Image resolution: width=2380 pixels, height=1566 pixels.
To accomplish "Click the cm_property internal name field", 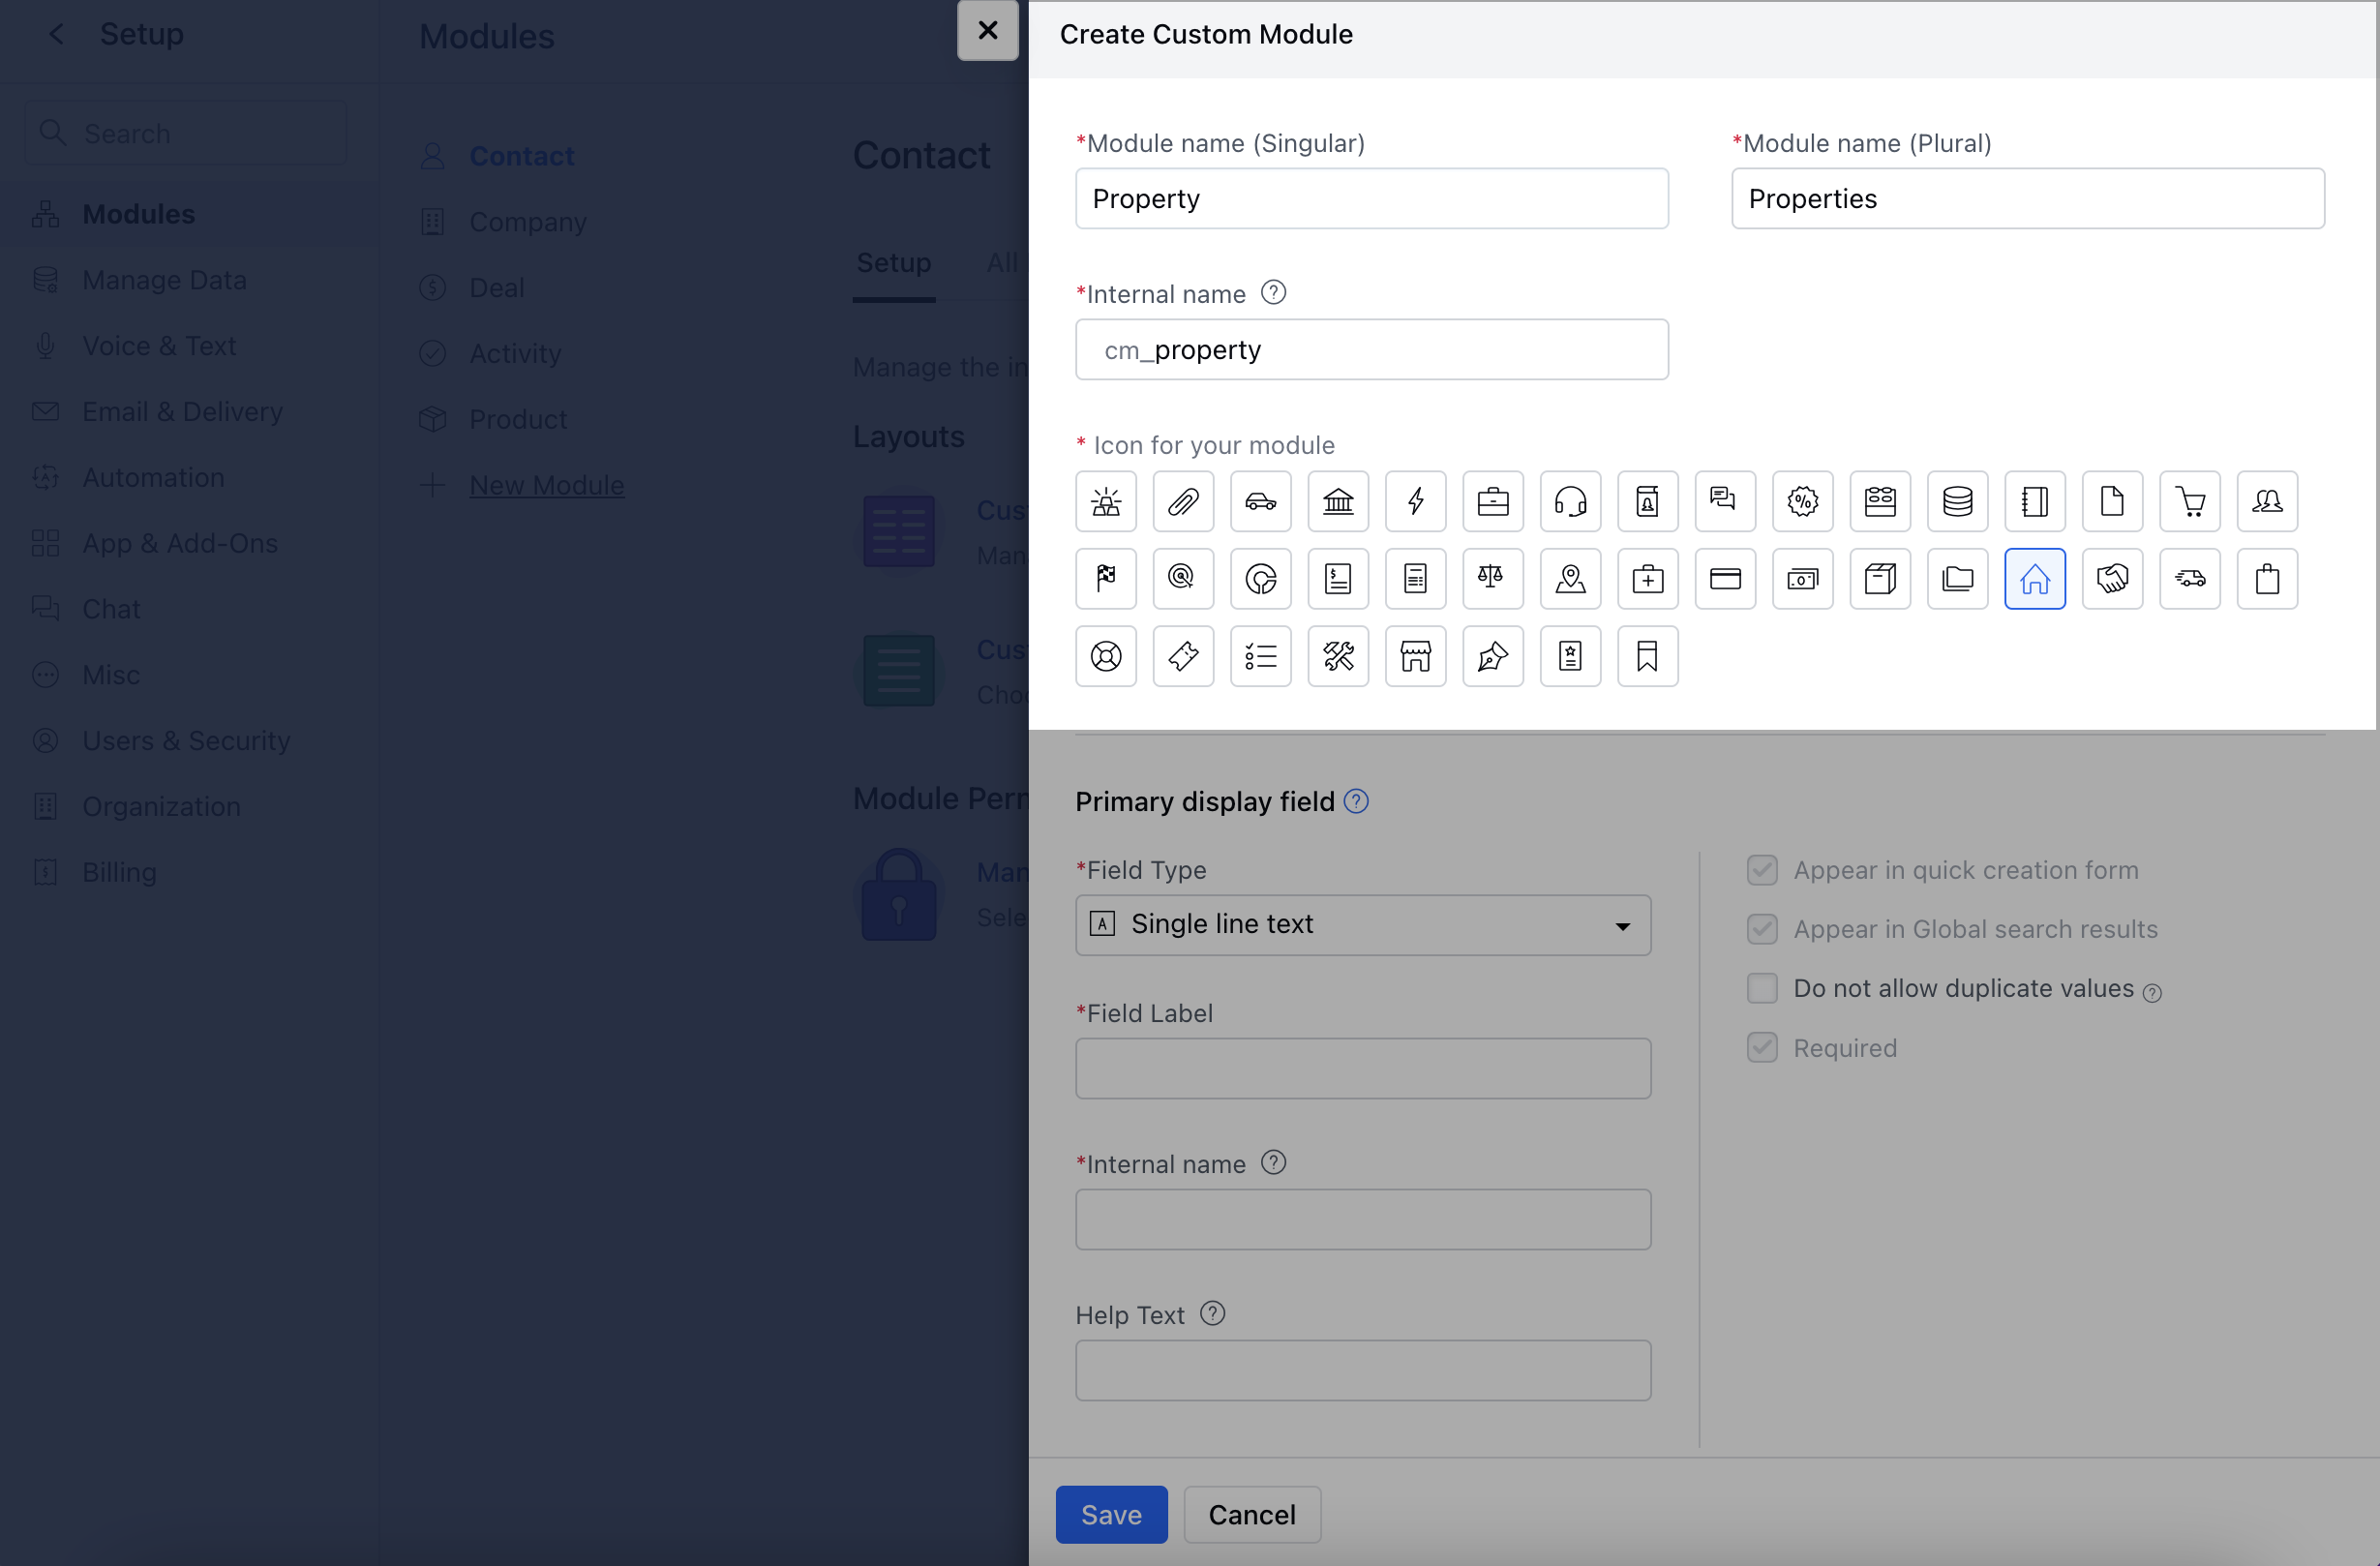I will click(x=1372, y=349).
